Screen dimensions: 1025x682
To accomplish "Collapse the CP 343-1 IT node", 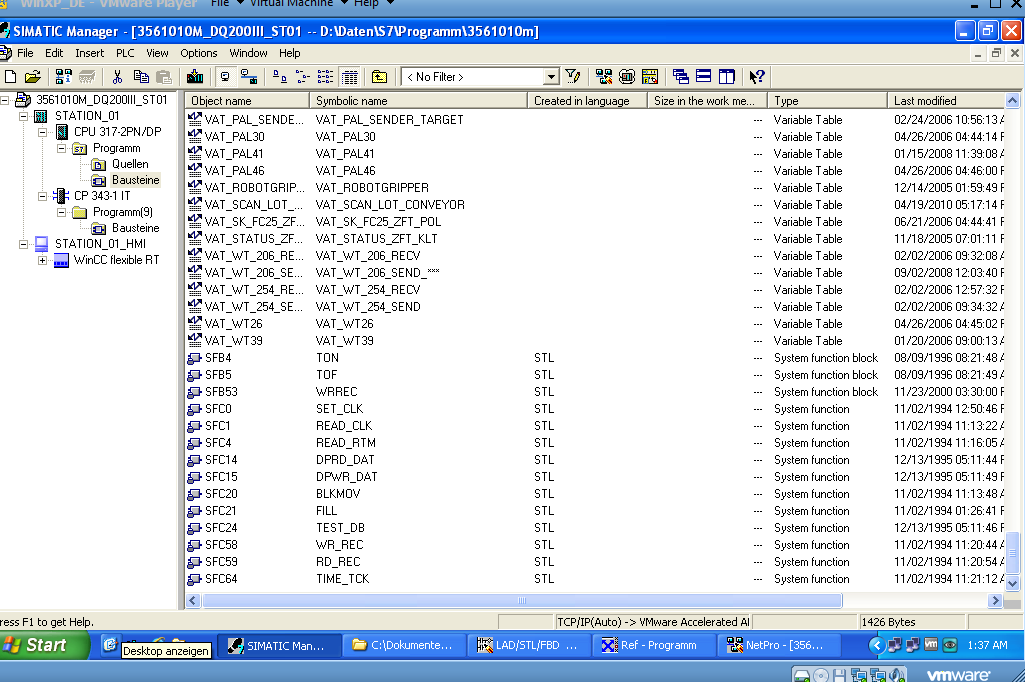I will coord(42,196).
